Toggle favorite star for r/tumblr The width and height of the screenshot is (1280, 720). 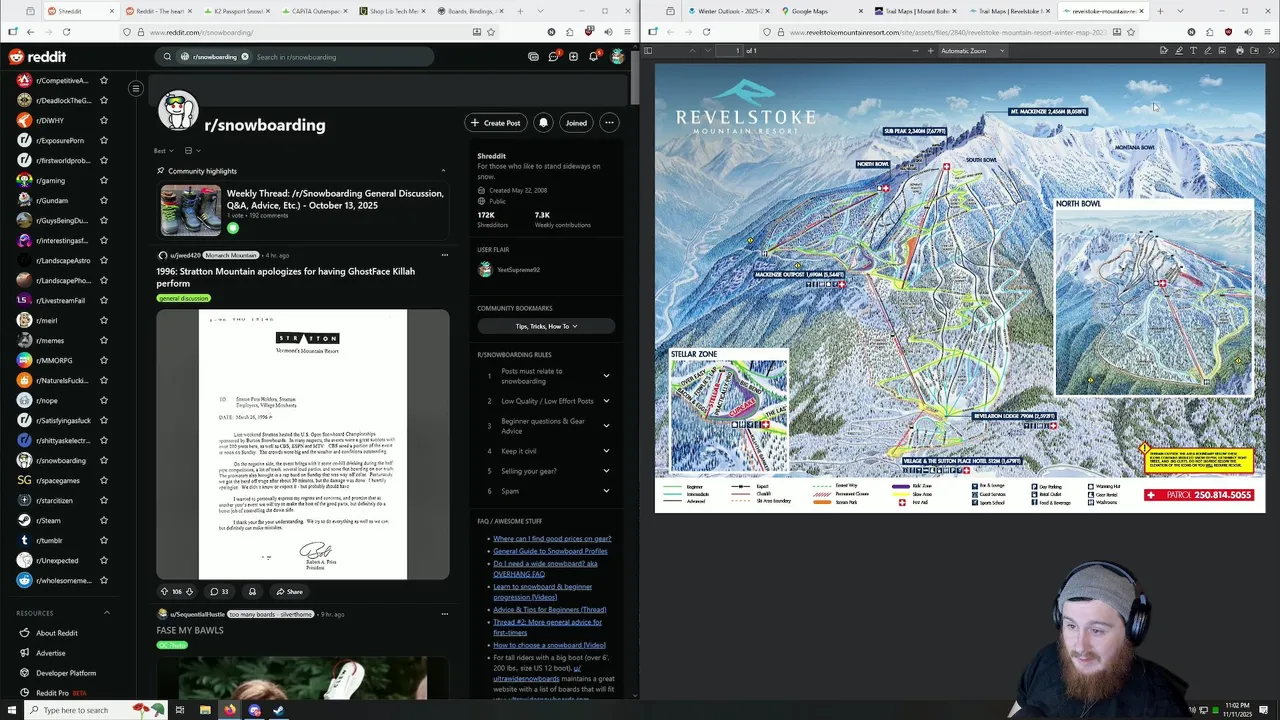[x=103, y=540]
